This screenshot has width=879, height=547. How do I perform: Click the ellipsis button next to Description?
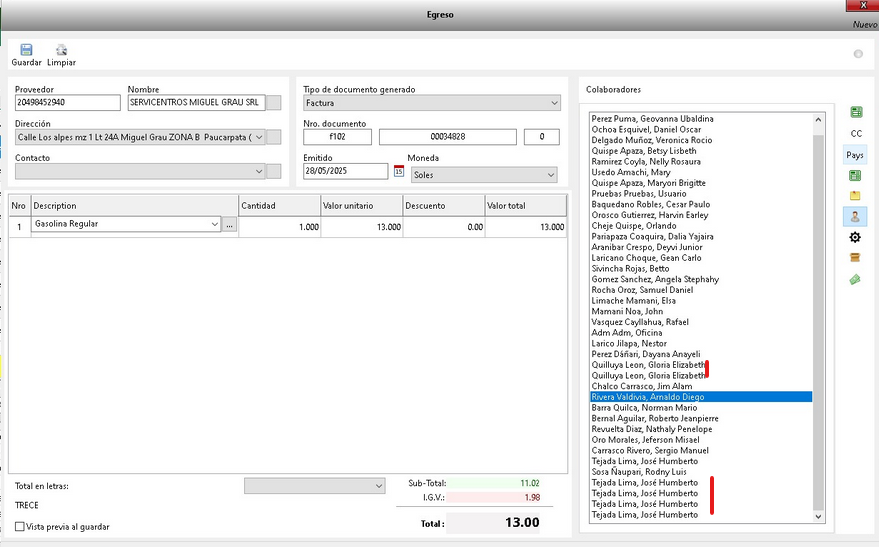(230, 227)
